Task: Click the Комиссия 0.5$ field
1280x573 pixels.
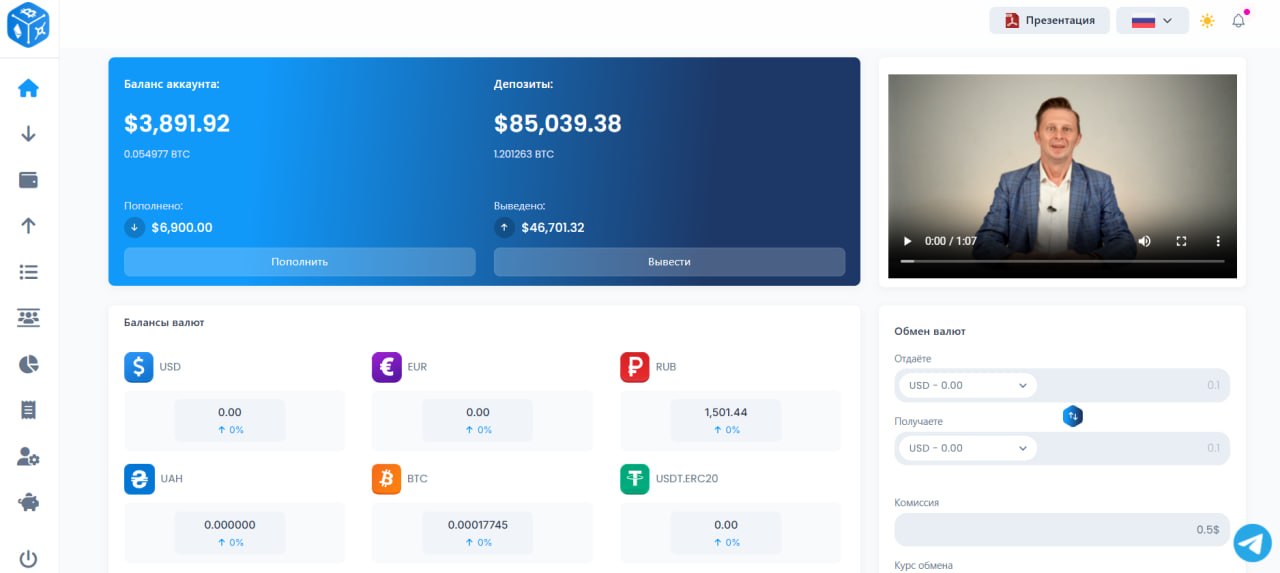Action: (1062, 530)
